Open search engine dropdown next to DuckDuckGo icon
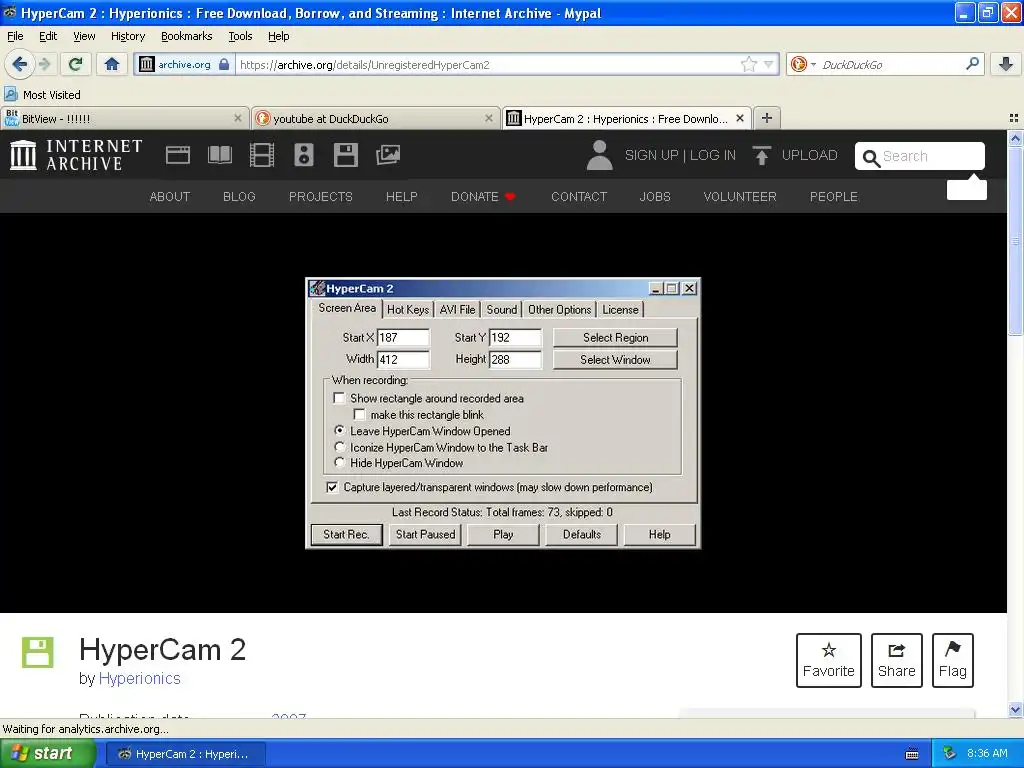Image resolution: width=1024 pixels, height=768 pixels. point(813,64)
